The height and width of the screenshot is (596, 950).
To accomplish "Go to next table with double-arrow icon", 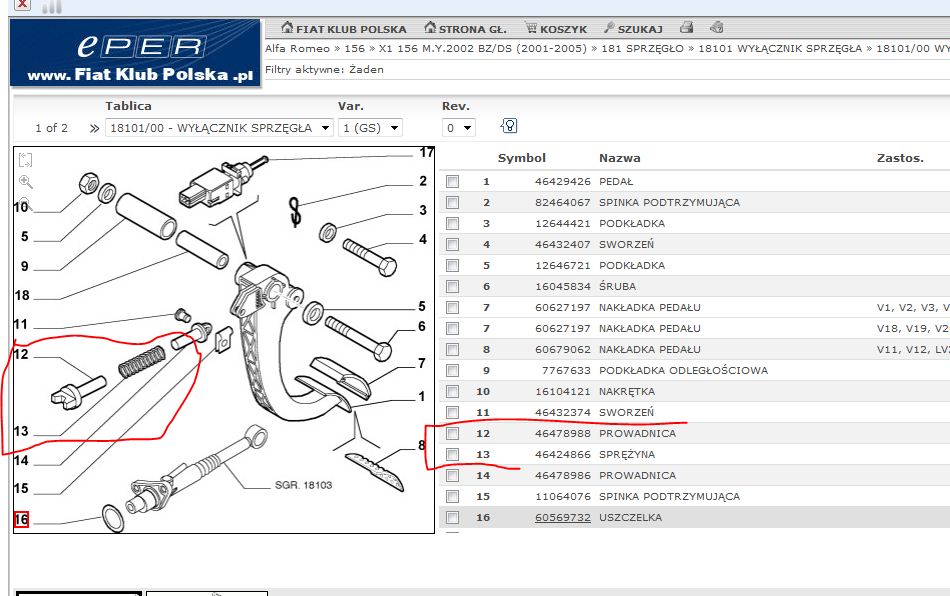I will click(94, 128).
